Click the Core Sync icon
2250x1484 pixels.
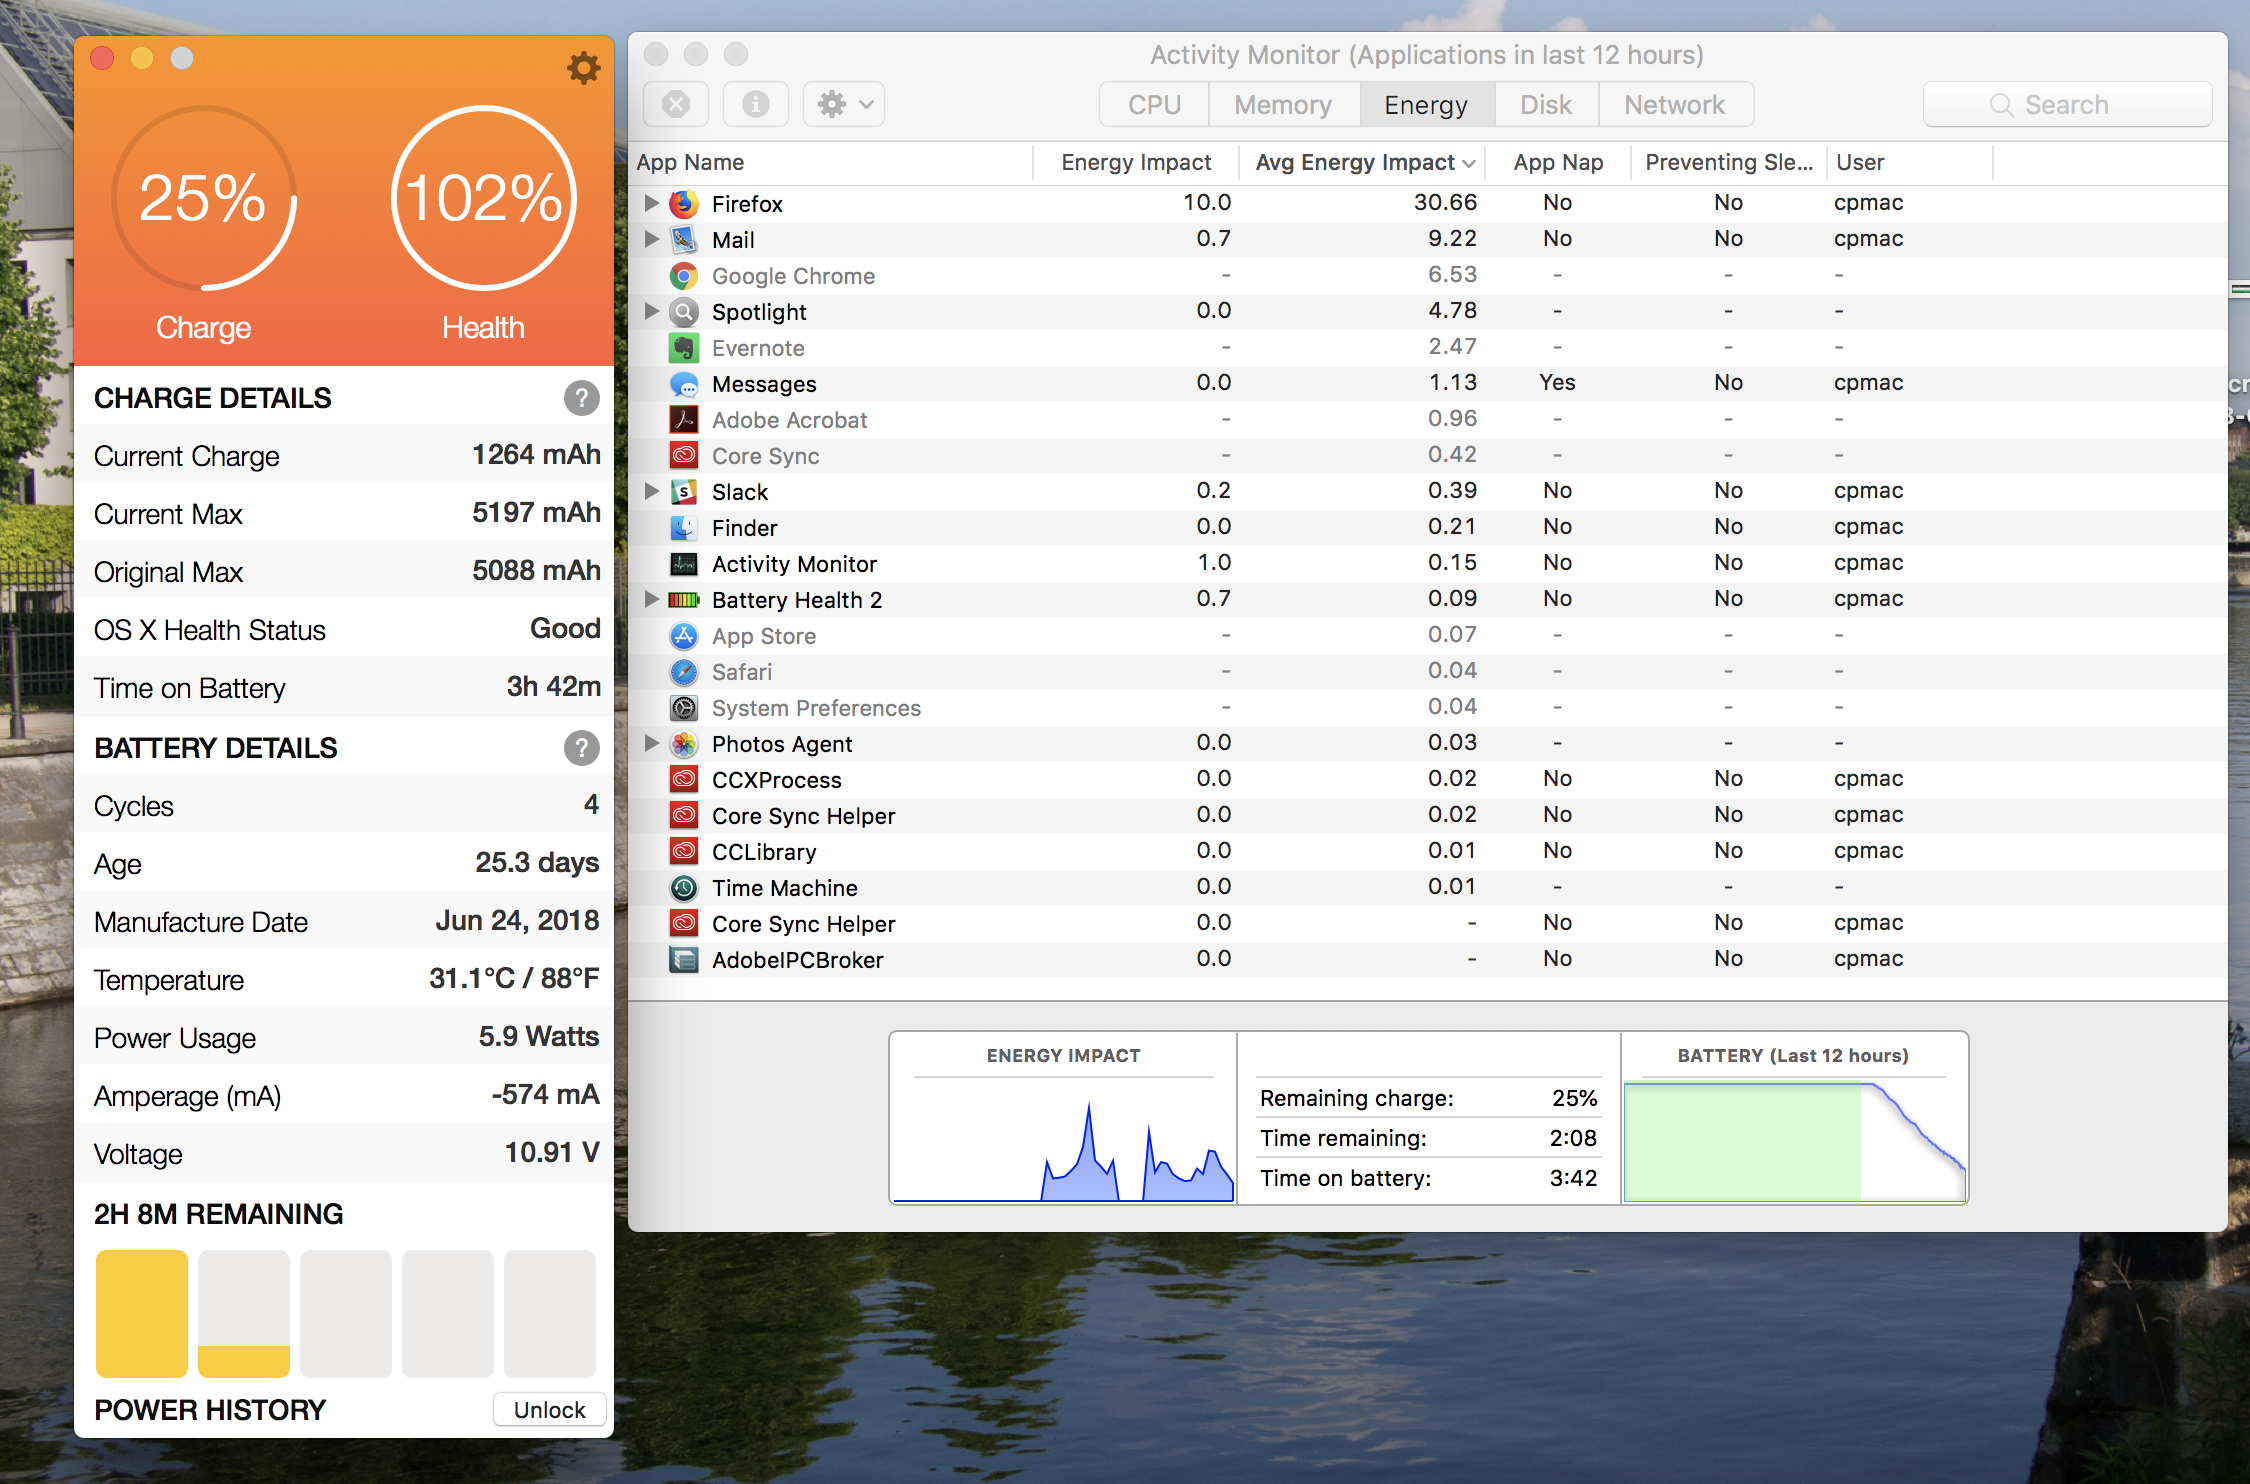pos(684,456)
